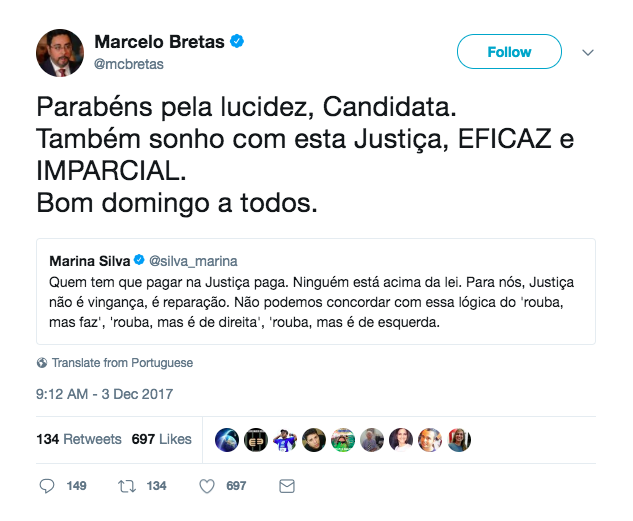
Task: Open the @mcbretas handle link
Action: tap(129, 64)
